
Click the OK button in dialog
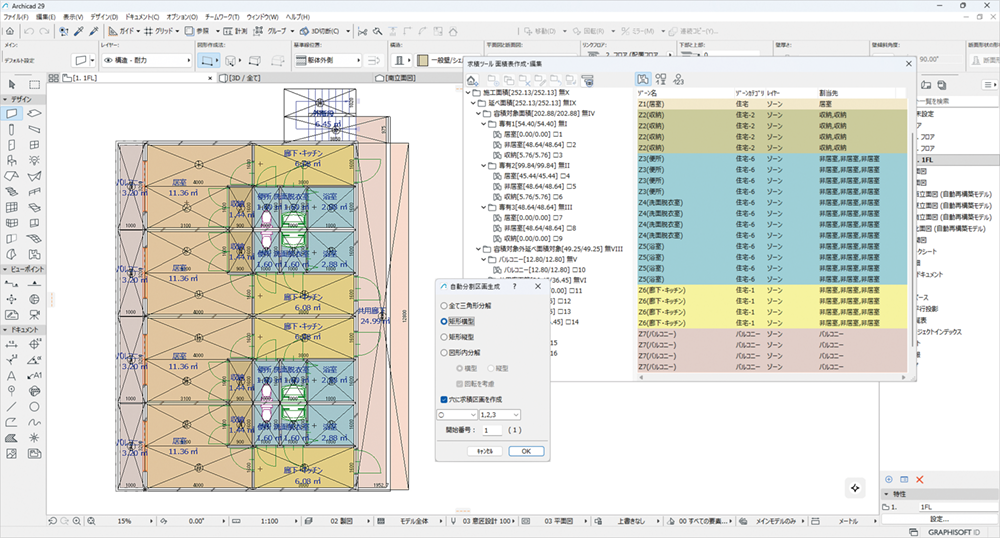click(525, 451)
